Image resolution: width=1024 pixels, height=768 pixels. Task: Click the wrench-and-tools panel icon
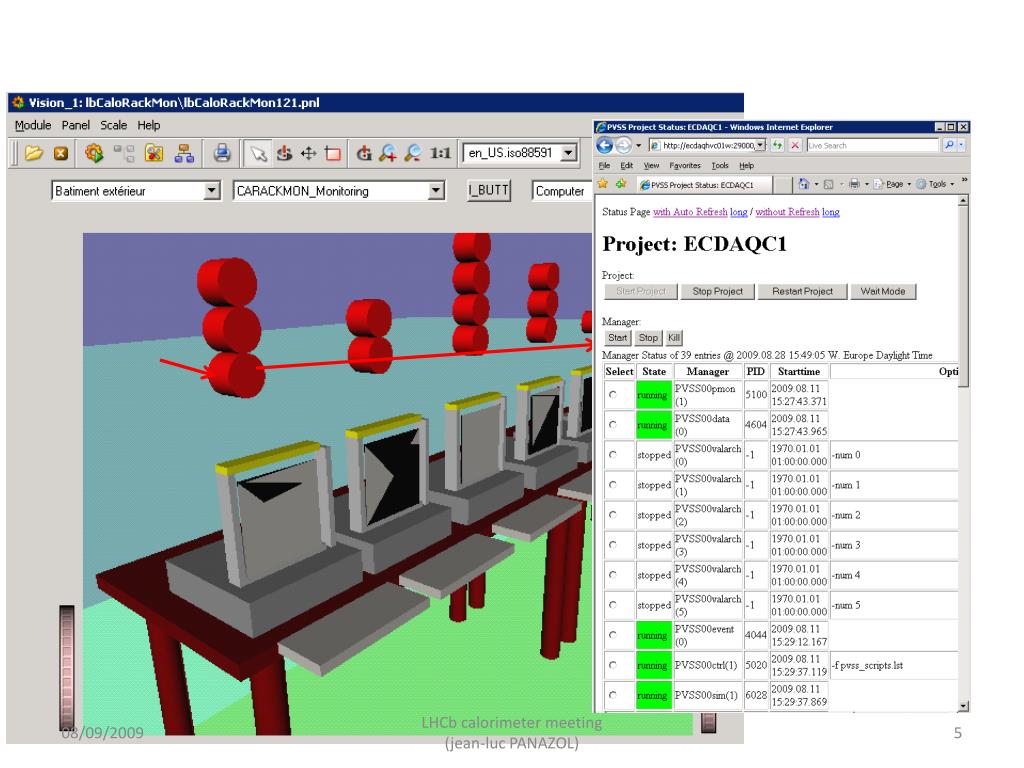(x=154, y=153)
